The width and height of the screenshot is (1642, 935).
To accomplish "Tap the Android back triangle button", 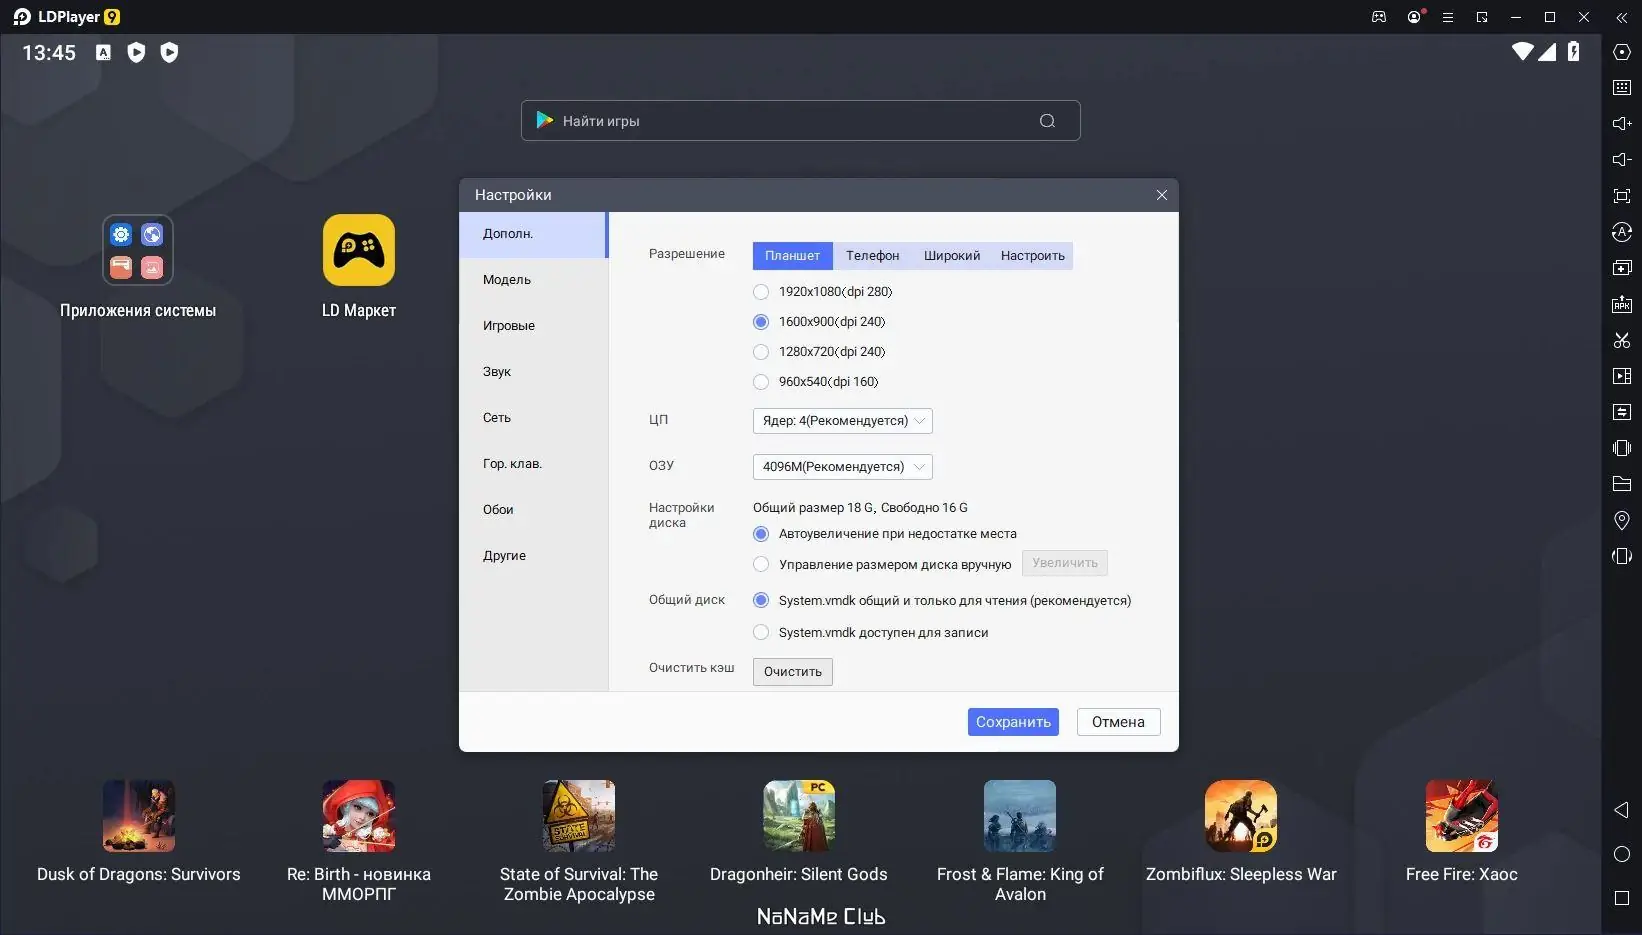I will tap(1622, 810).
